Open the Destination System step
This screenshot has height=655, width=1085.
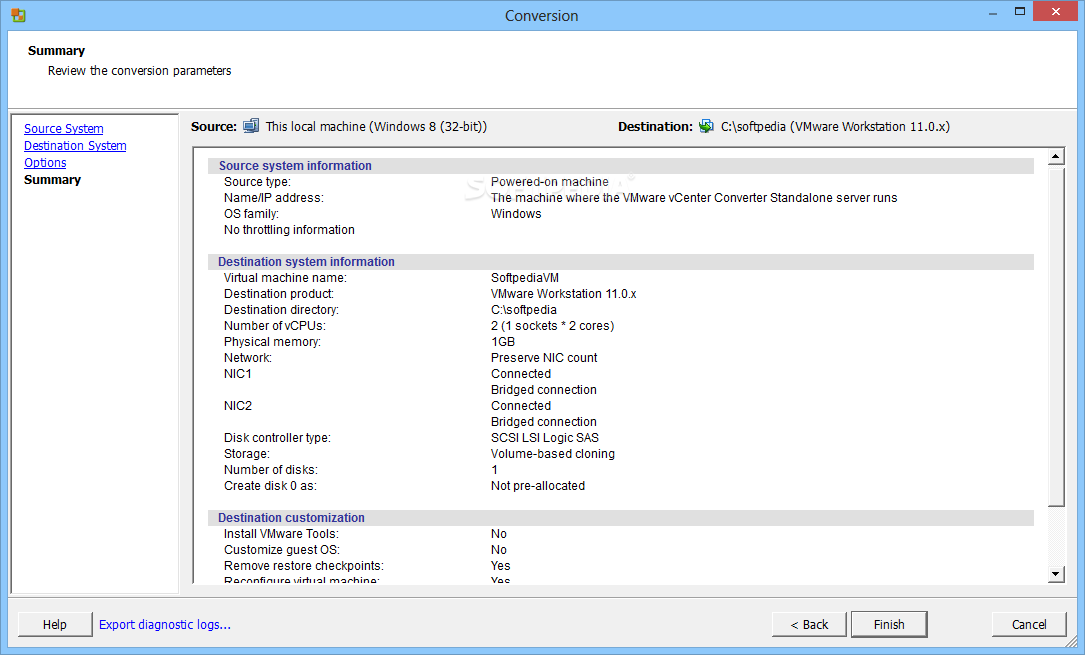coord(75,146)
